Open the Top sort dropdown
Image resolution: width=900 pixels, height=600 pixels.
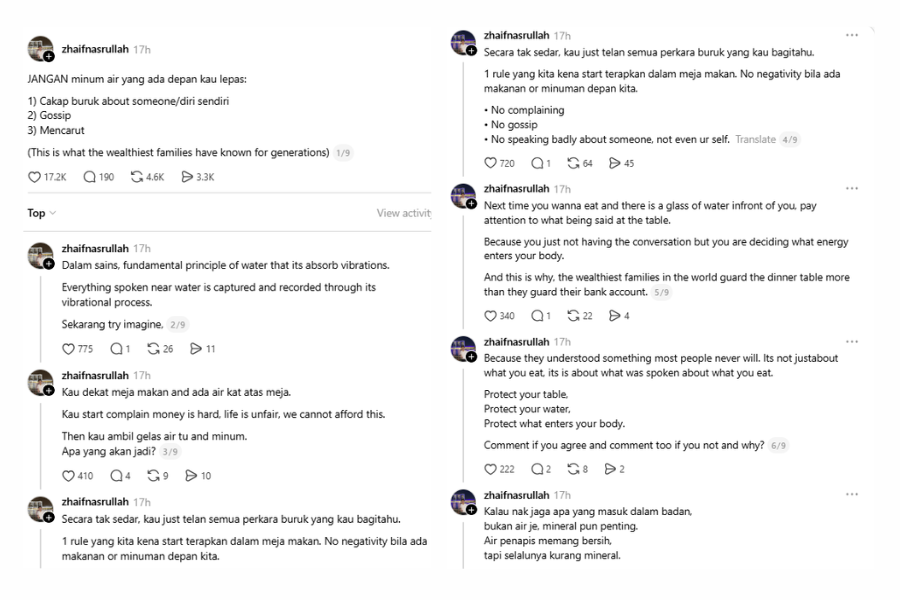pyautogui.click(x=41, y=213)
